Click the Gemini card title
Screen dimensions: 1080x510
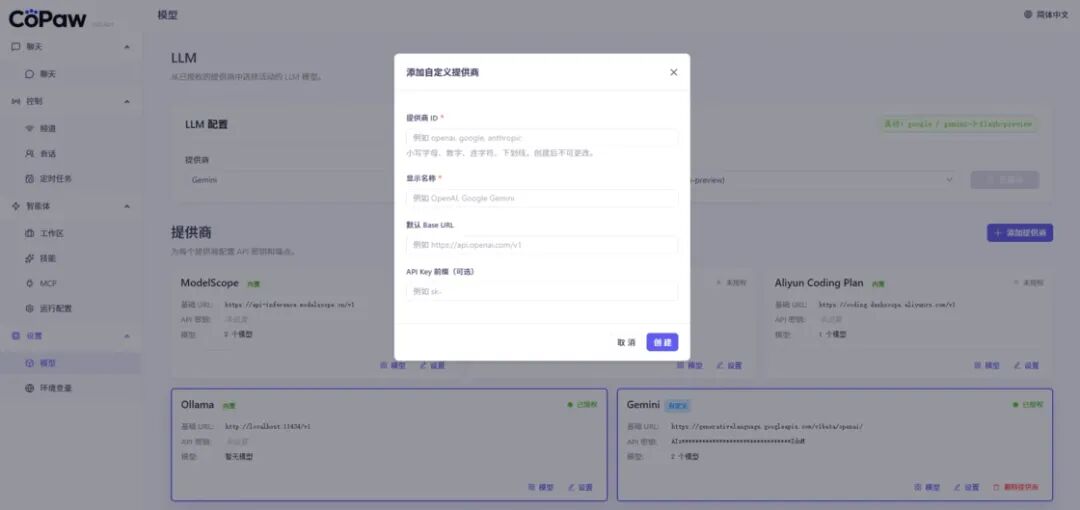coord(643,405)
